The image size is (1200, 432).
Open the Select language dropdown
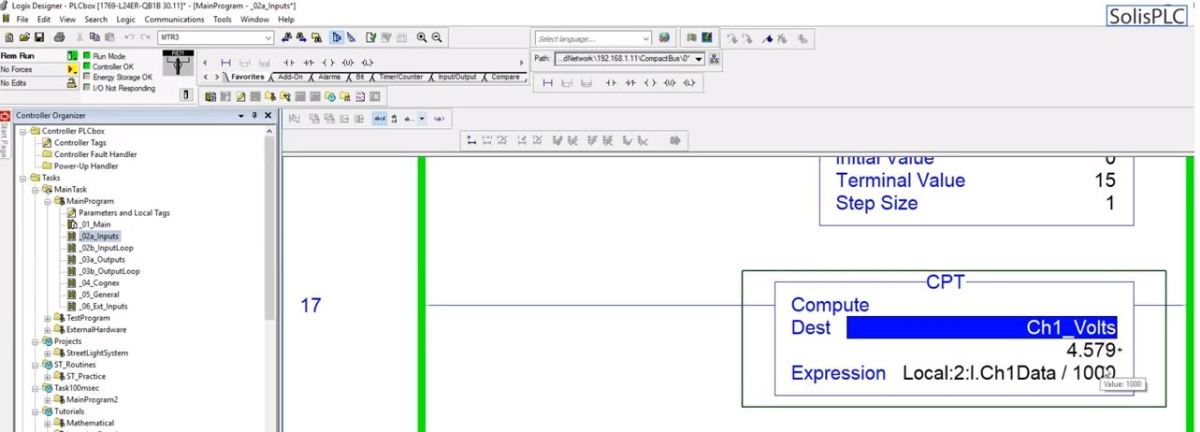click(646, 38)
